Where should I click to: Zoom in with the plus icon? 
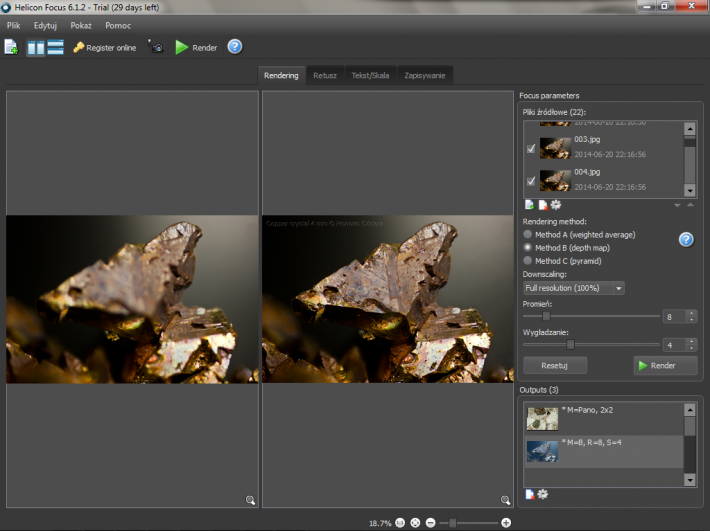[x=506, y=523]
